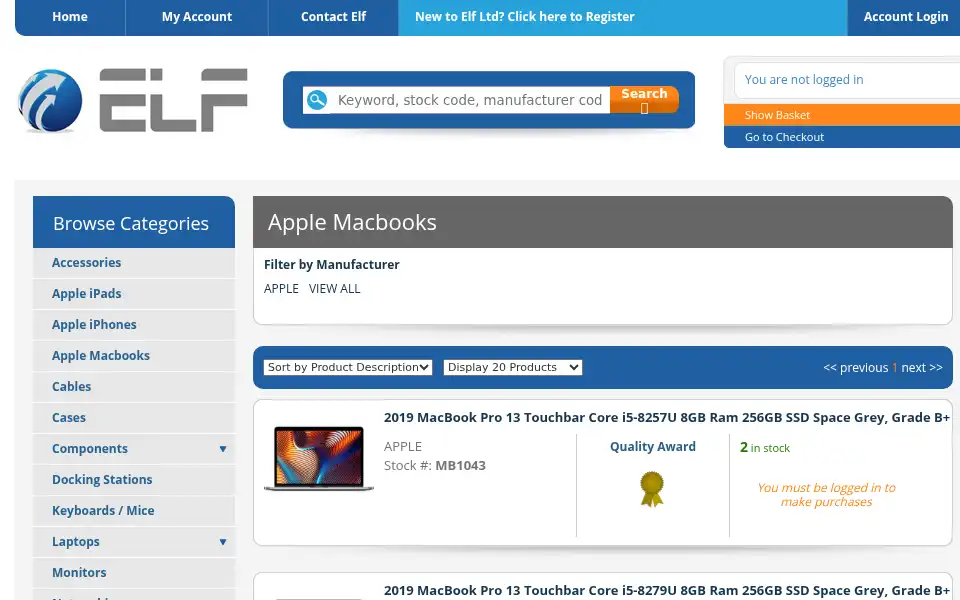Browse the Cables category
The height and width of the screenshot is (600, 960).
tap(134, 387)
